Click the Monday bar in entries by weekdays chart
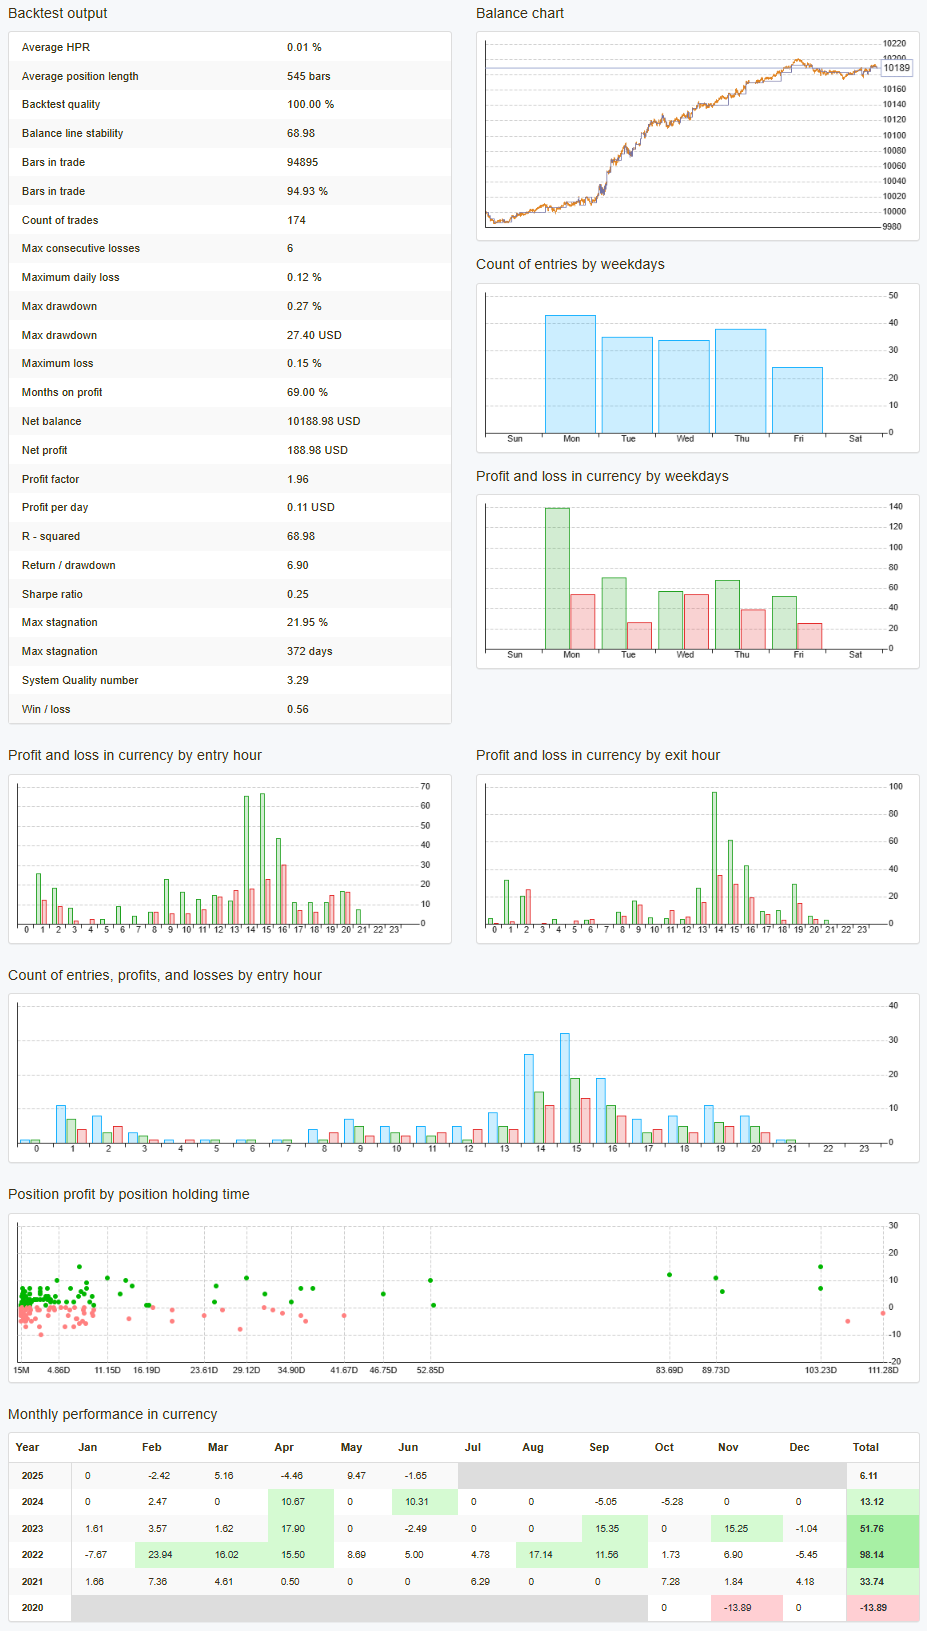 (570, 374)
